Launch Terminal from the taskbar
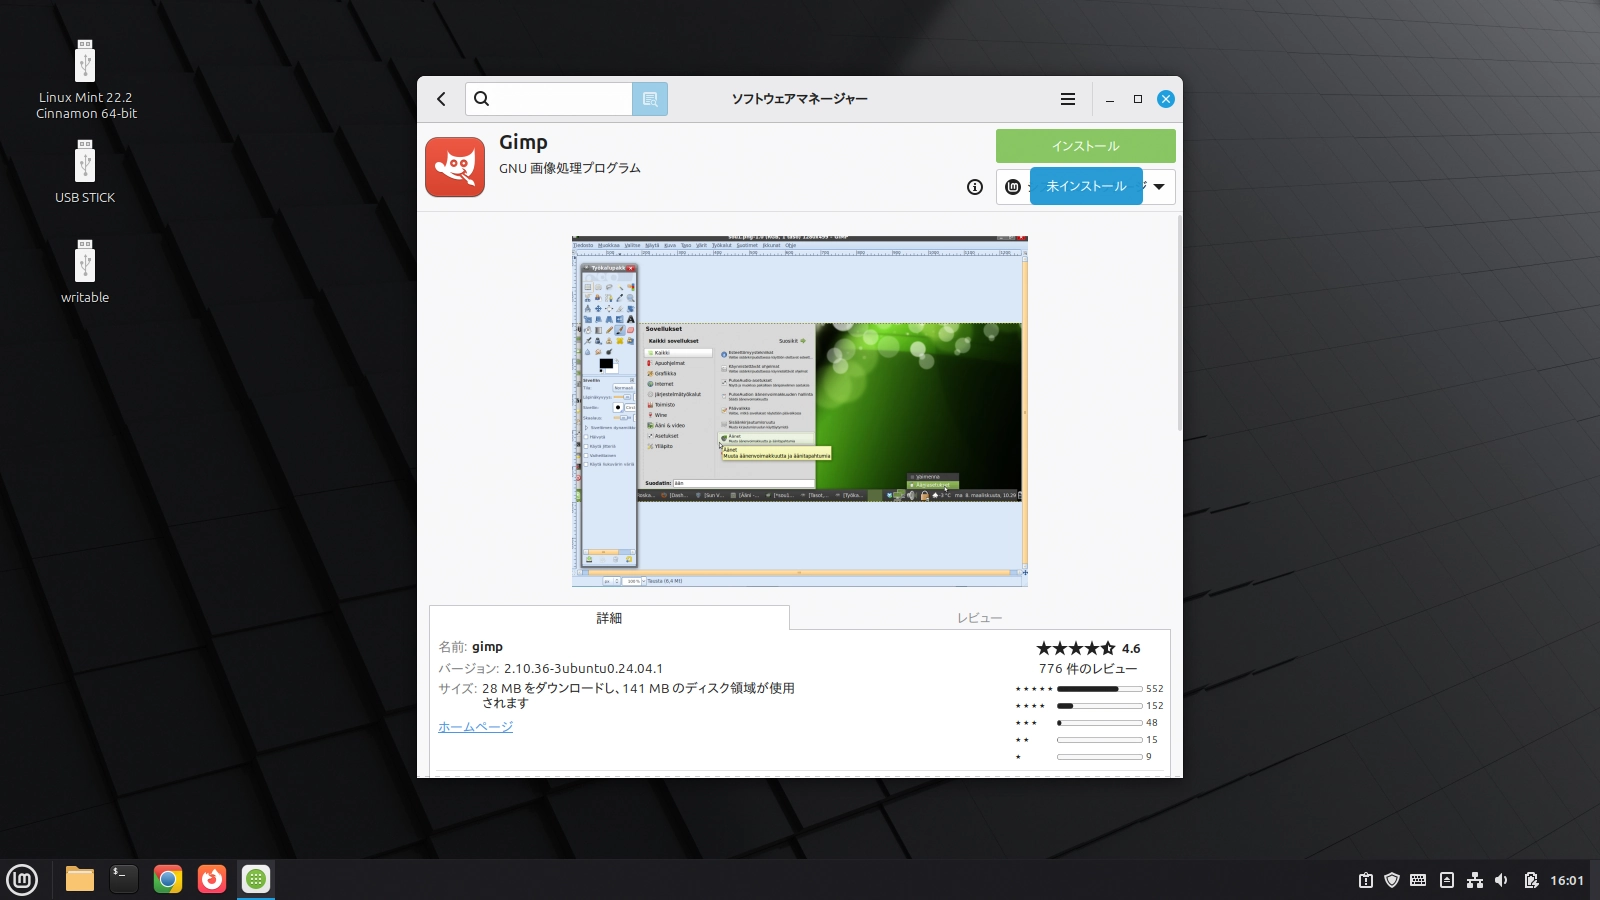Viewport: 1600px width, 900px height. (x=124, y=879)
